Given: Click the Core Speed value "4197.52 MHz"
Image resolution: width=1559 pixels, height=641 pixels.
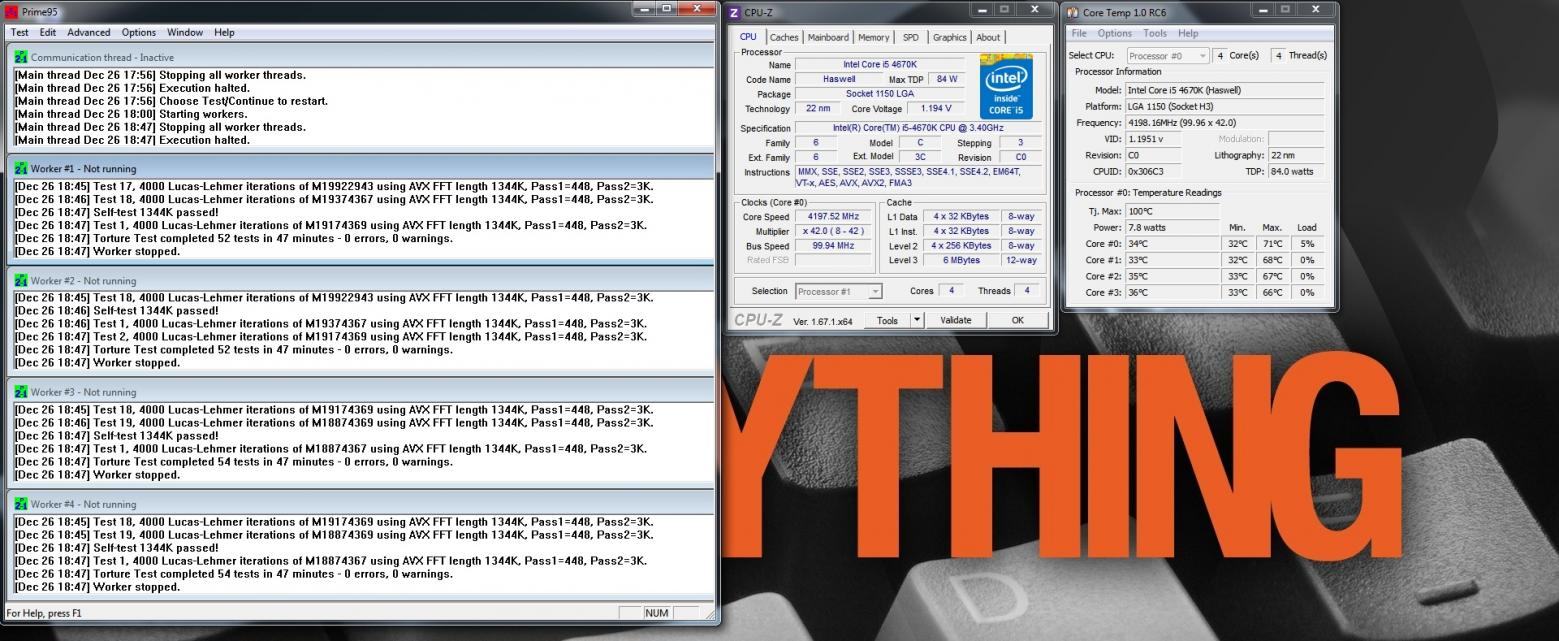Looking at the screenshot, I should [x=834, y=216].
